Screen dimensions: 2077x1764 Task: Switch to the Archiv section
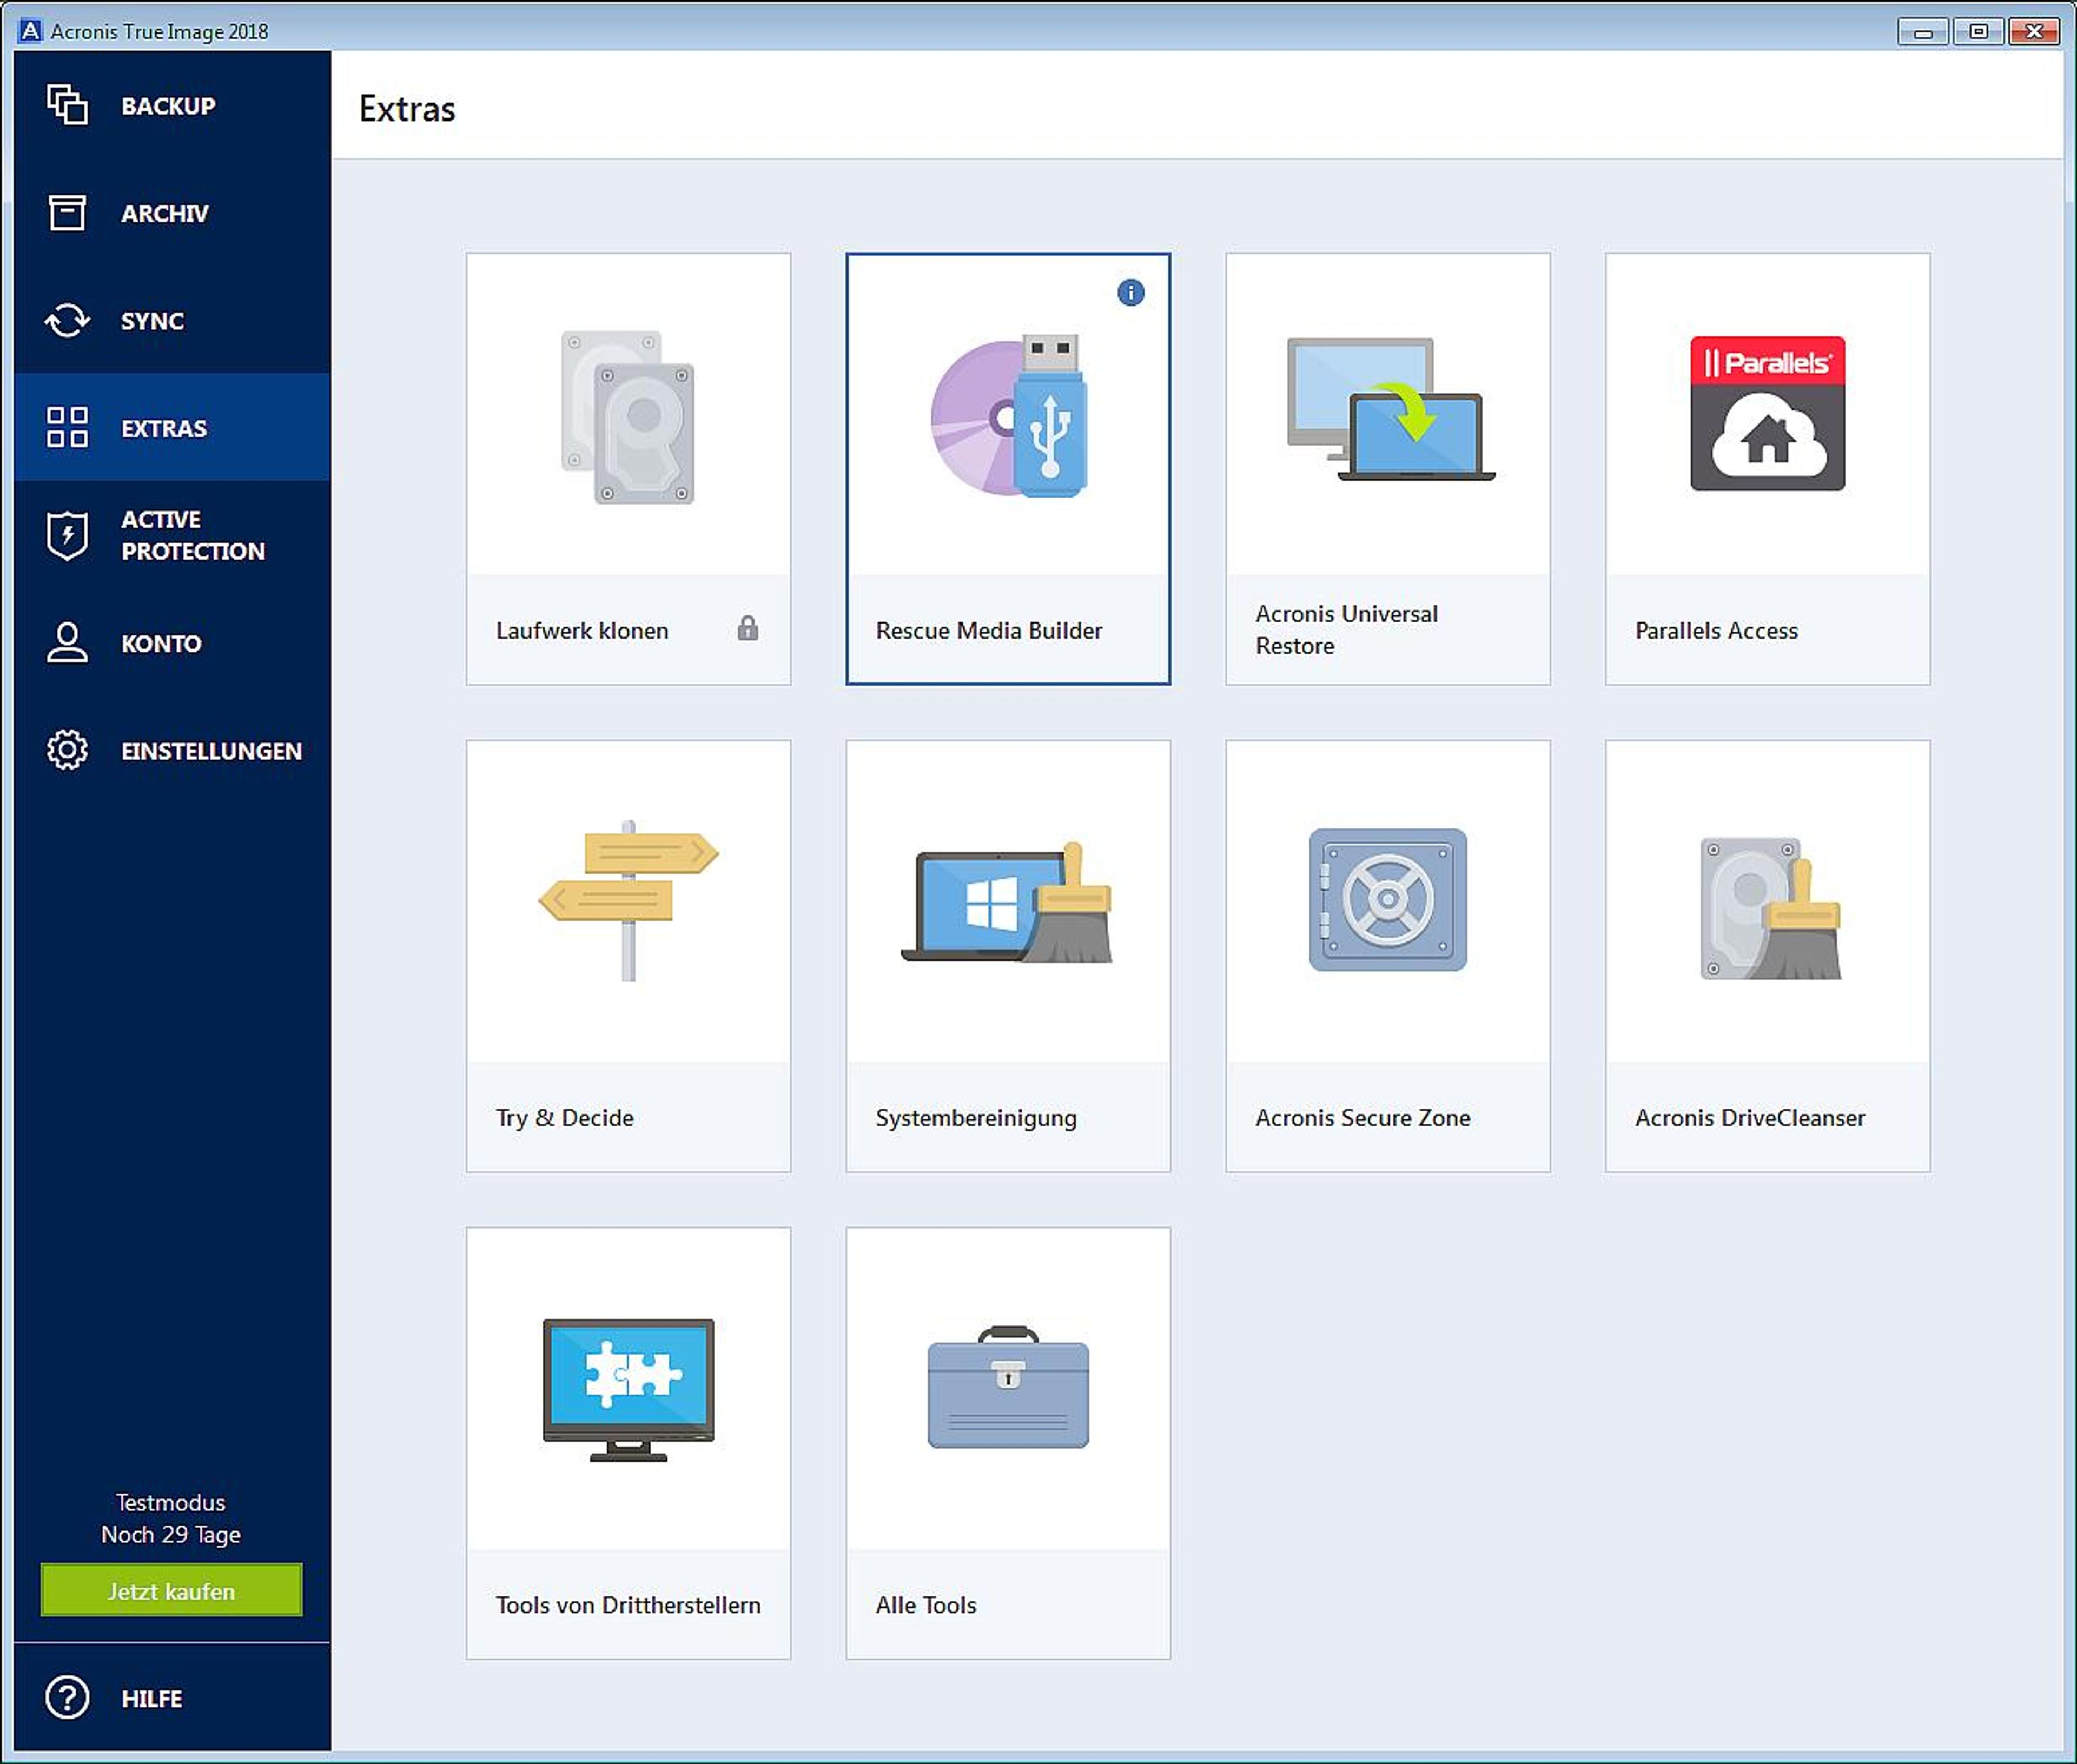(172, 213)
